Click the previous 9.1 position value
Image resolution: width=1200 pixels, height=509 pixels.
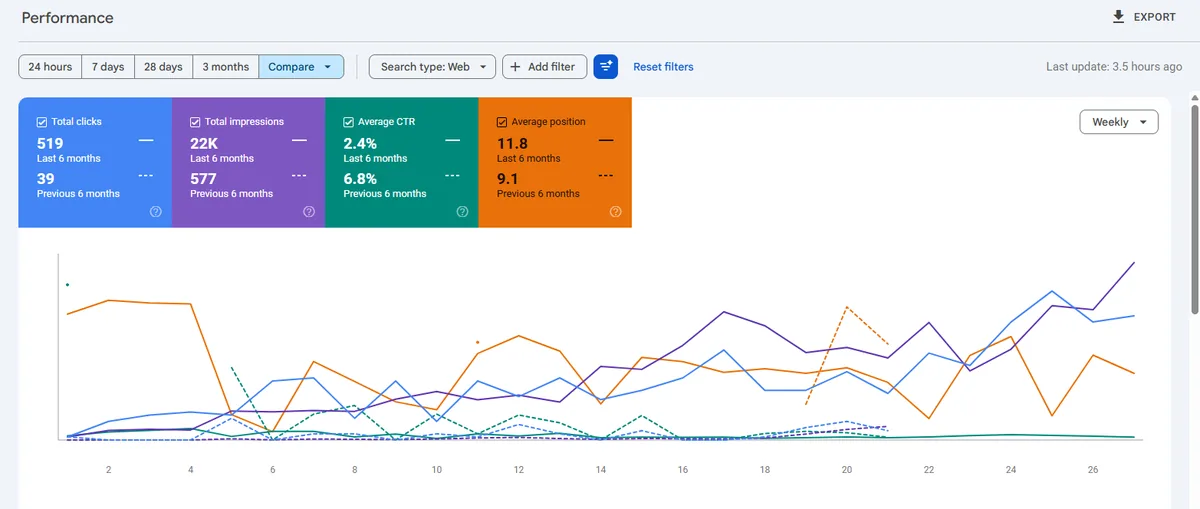(508, 178)
